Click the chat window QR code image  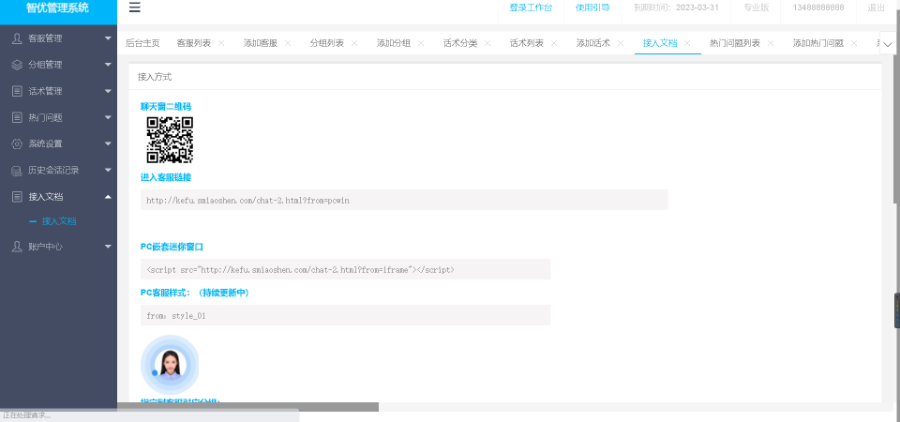pos(170,140)
